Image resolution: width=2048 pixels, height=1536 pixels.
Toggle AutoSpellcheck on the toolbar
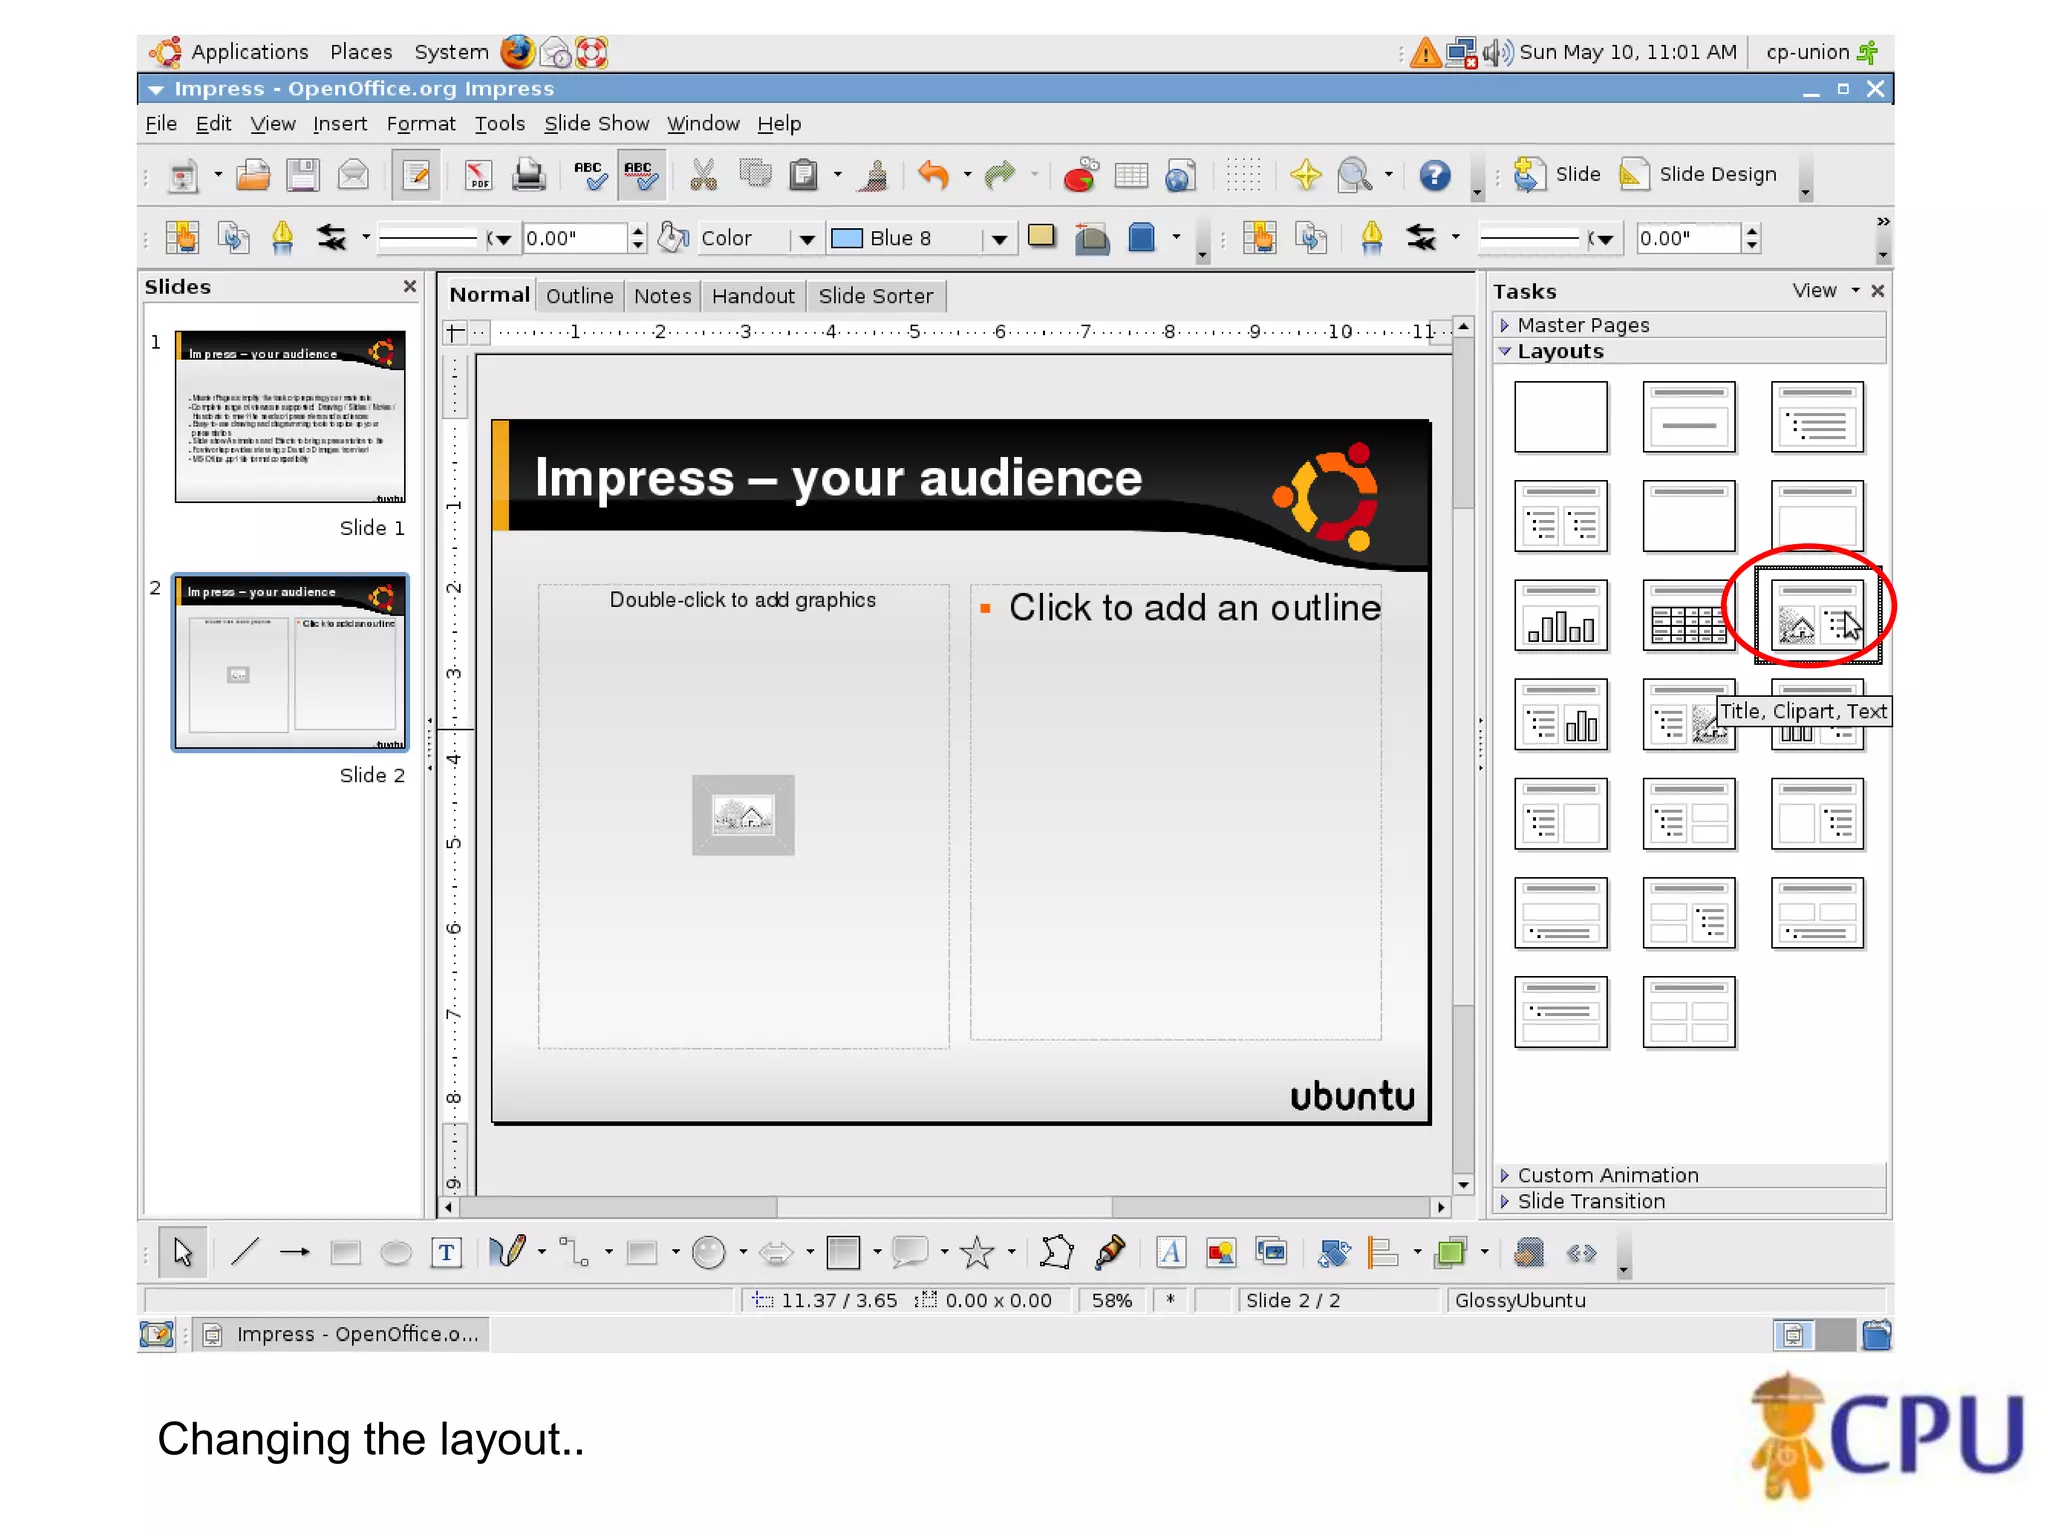(x=640, y=176)
